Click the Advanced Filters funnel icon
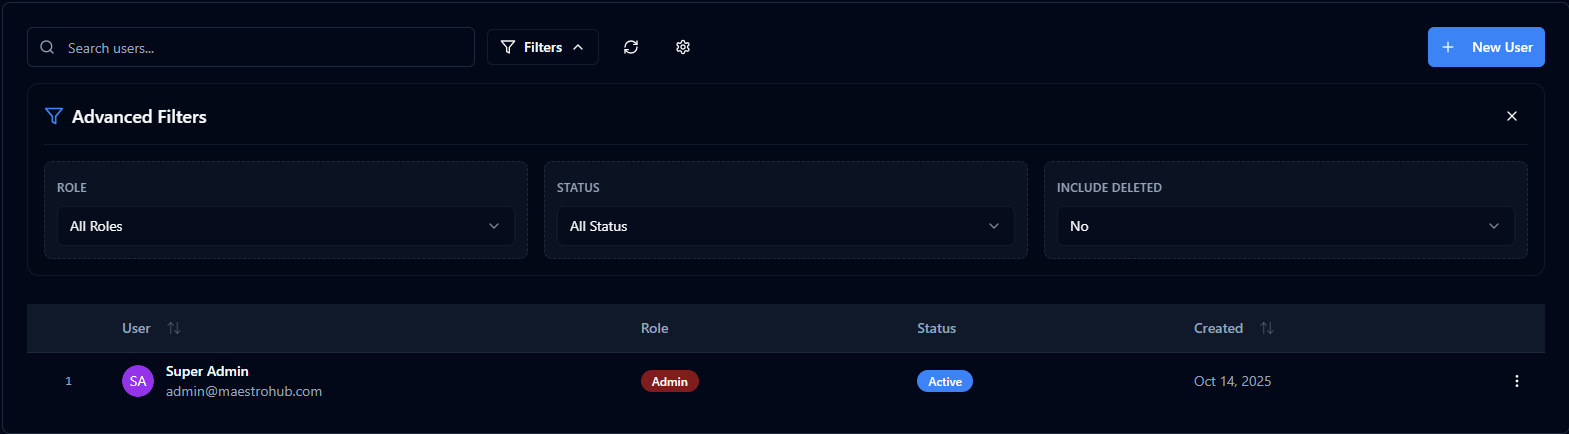The width and height of the screenshot is (1569, 434). point(54,116)
